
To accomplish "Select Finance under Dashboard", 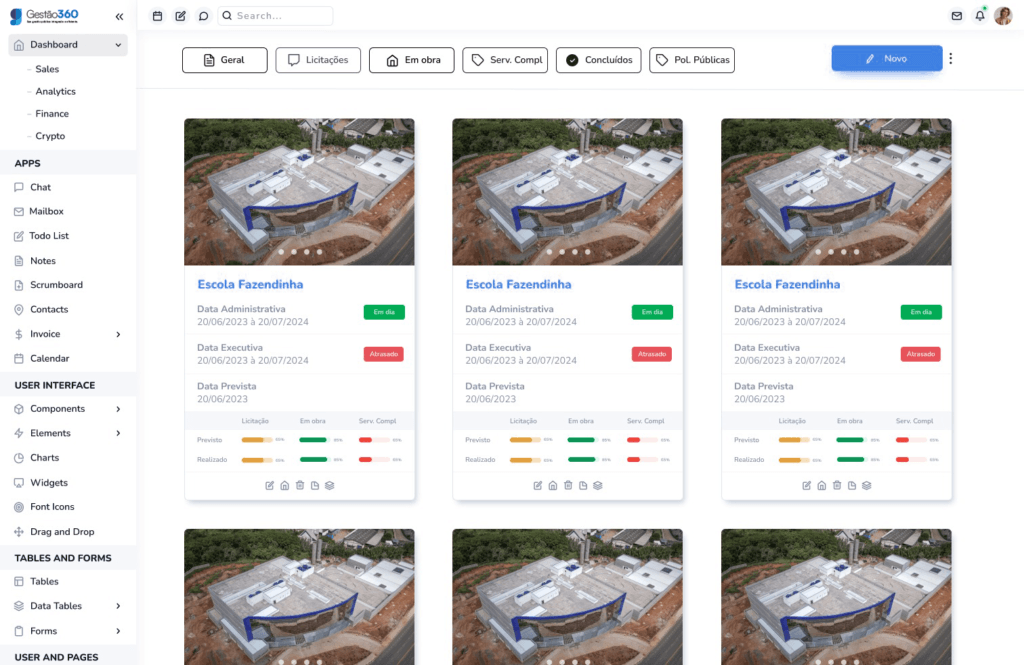I will 52,114.
